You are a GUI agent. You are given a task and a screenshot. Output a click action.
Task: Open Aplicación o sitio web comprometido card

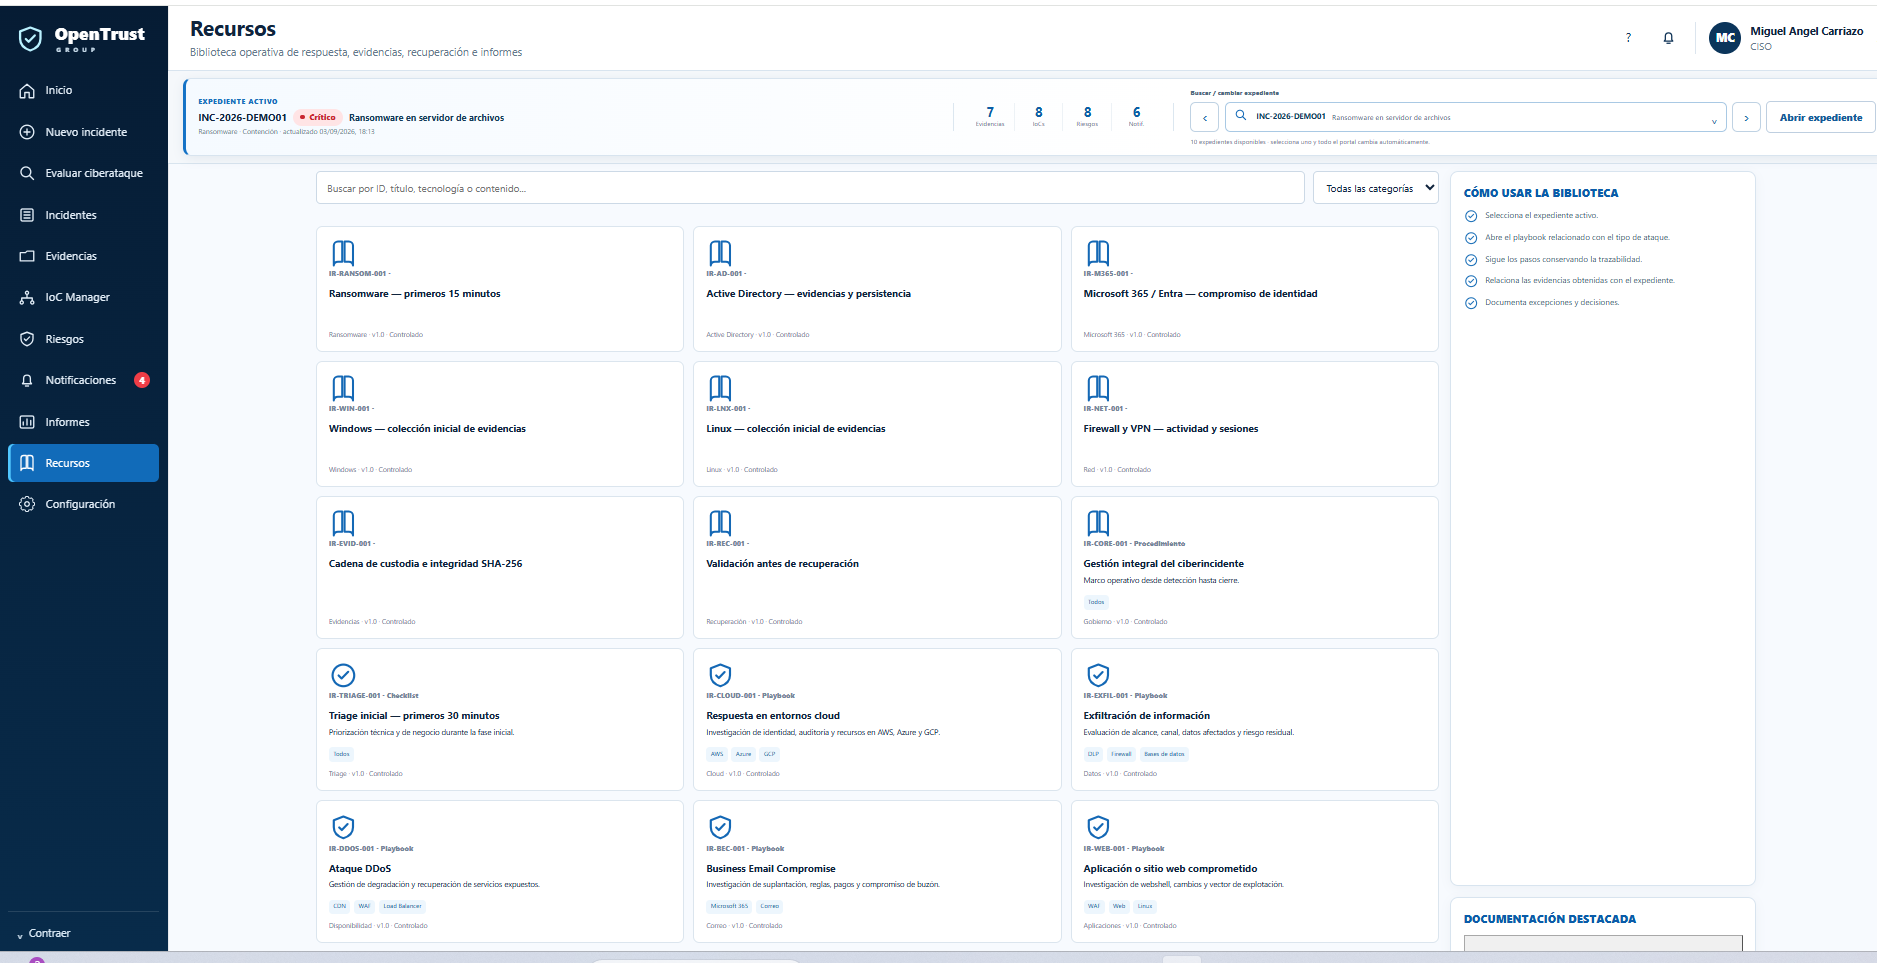1254,871
